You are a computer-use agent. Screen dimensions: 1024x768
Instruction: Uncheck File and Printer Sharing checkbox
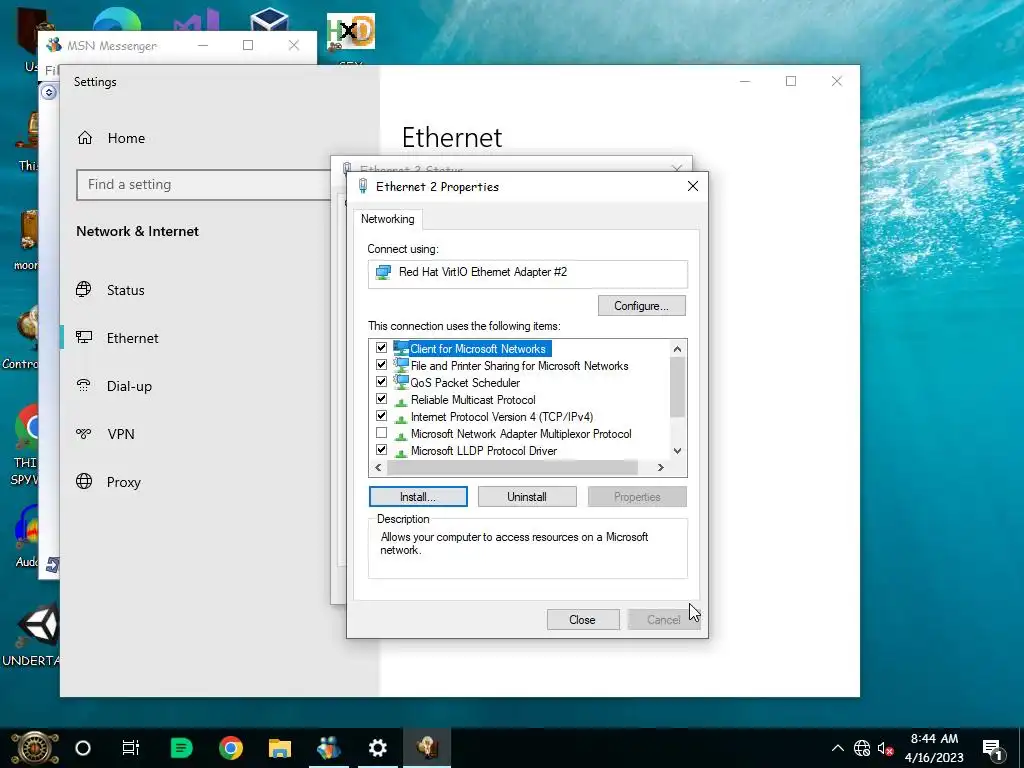(381, 365)
